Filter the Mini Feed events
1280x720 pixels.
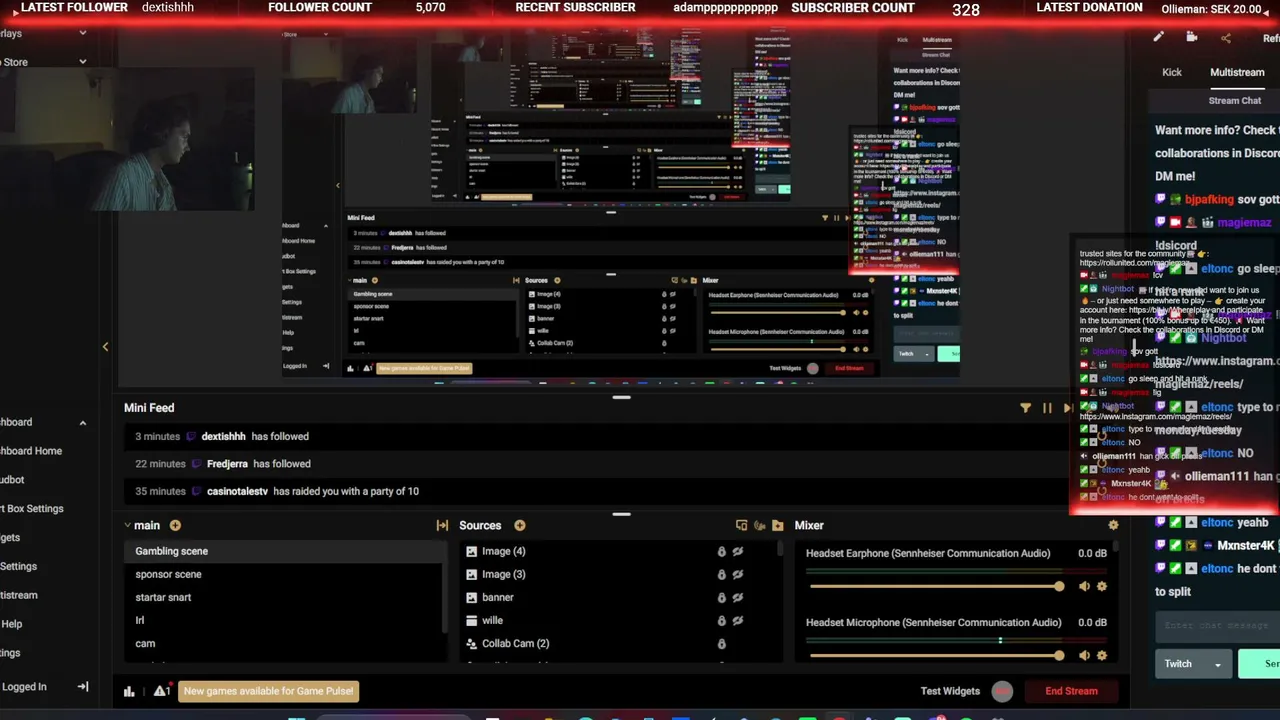click(x=1025, y=408)
